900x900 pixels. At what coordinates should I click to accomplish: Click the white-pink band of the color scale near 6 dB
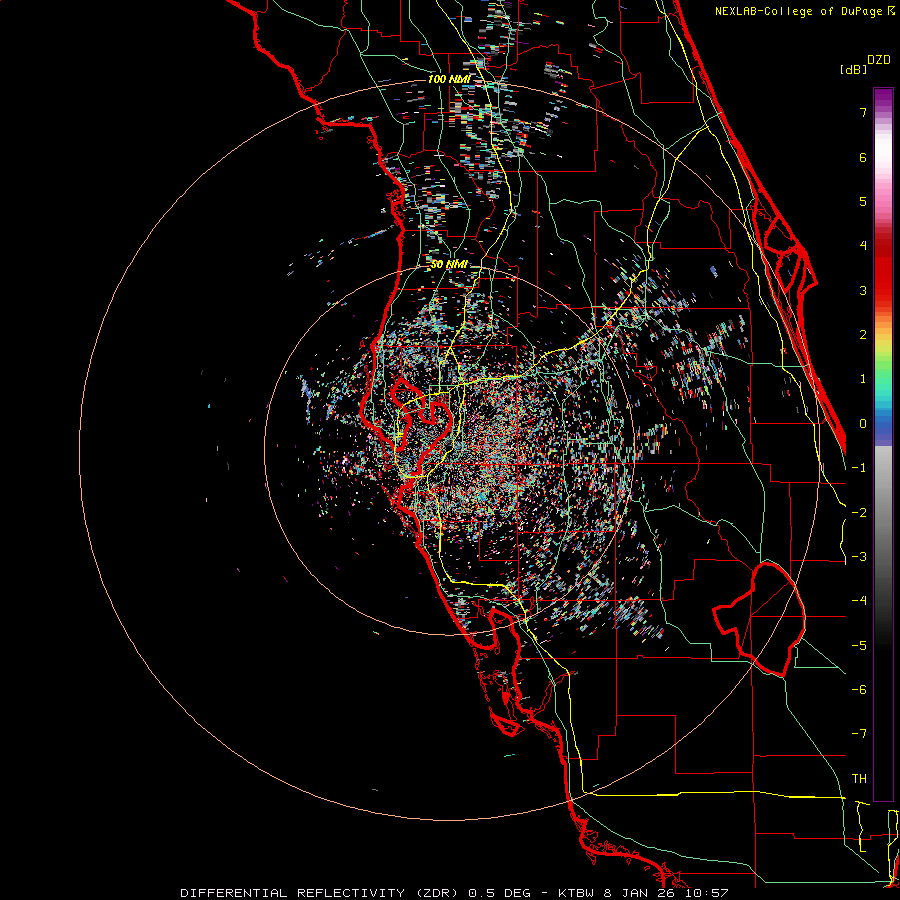883,157
